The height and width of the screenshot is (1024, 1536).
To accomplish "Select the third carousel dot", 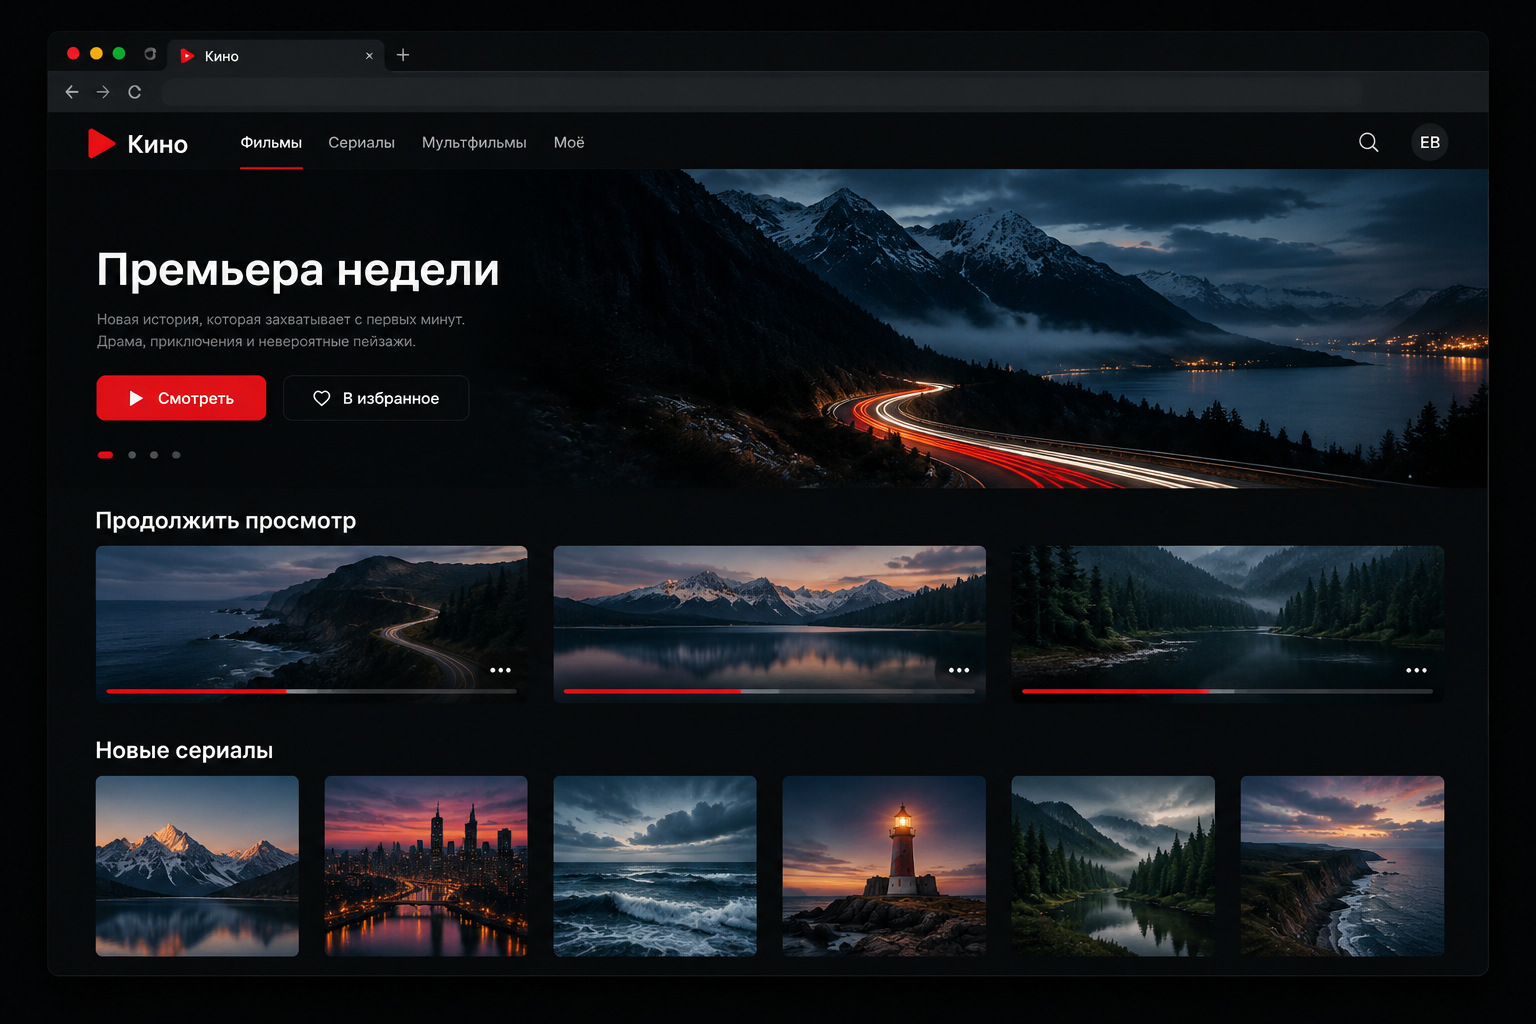I will (154, 455).
